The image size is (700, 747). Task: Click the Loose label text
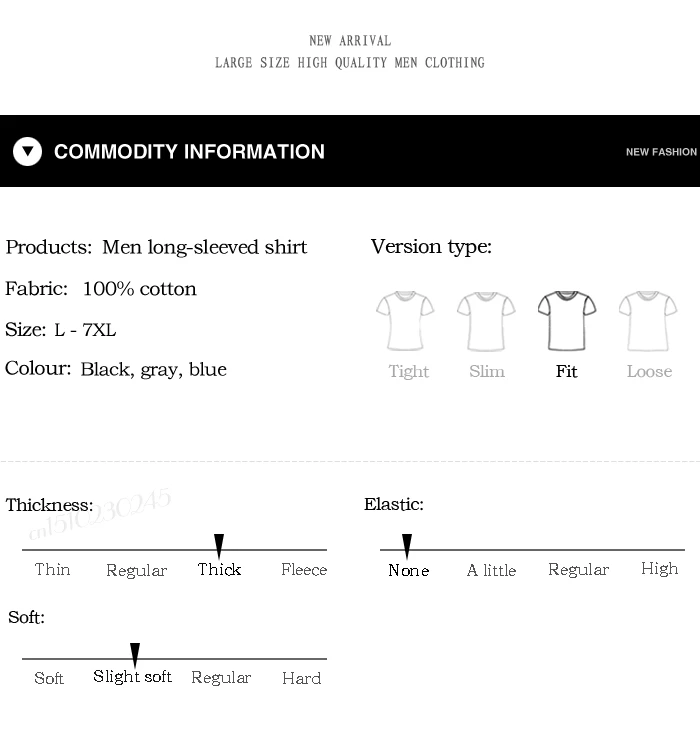pyautogui.click(x=649, y=371)
